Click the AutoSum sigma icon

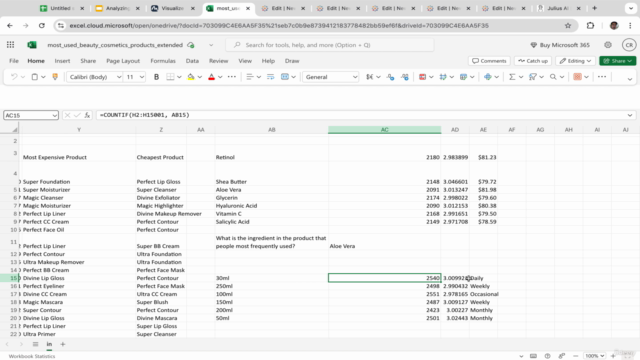tap(512, 77)
